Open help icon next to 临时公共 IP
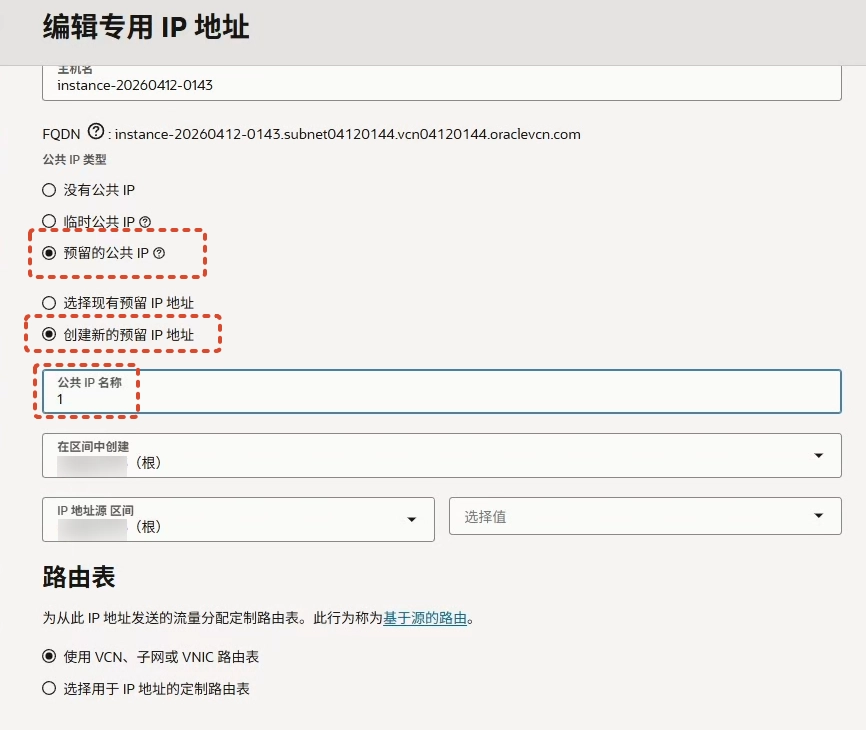 [x=145, y=222]
